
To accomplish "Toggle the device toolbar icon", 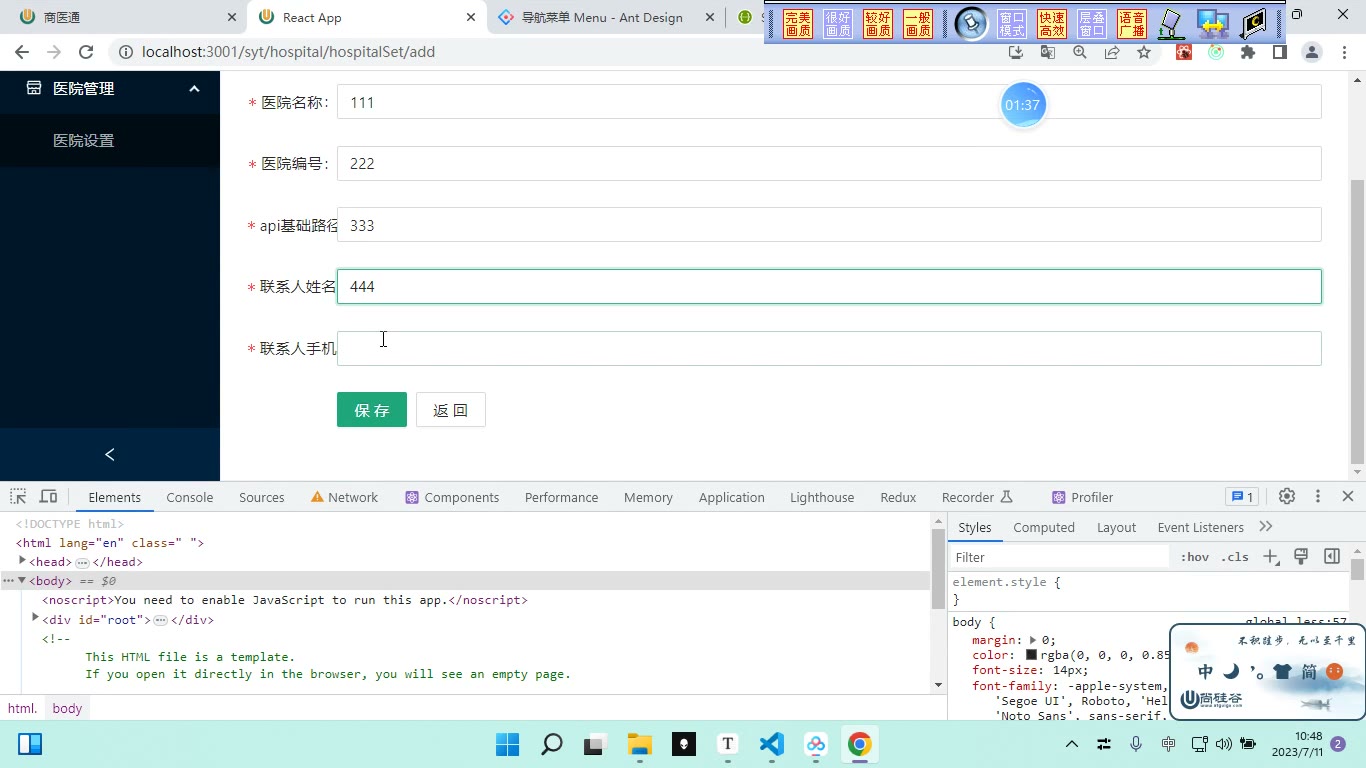I will [x=48, y=497].
